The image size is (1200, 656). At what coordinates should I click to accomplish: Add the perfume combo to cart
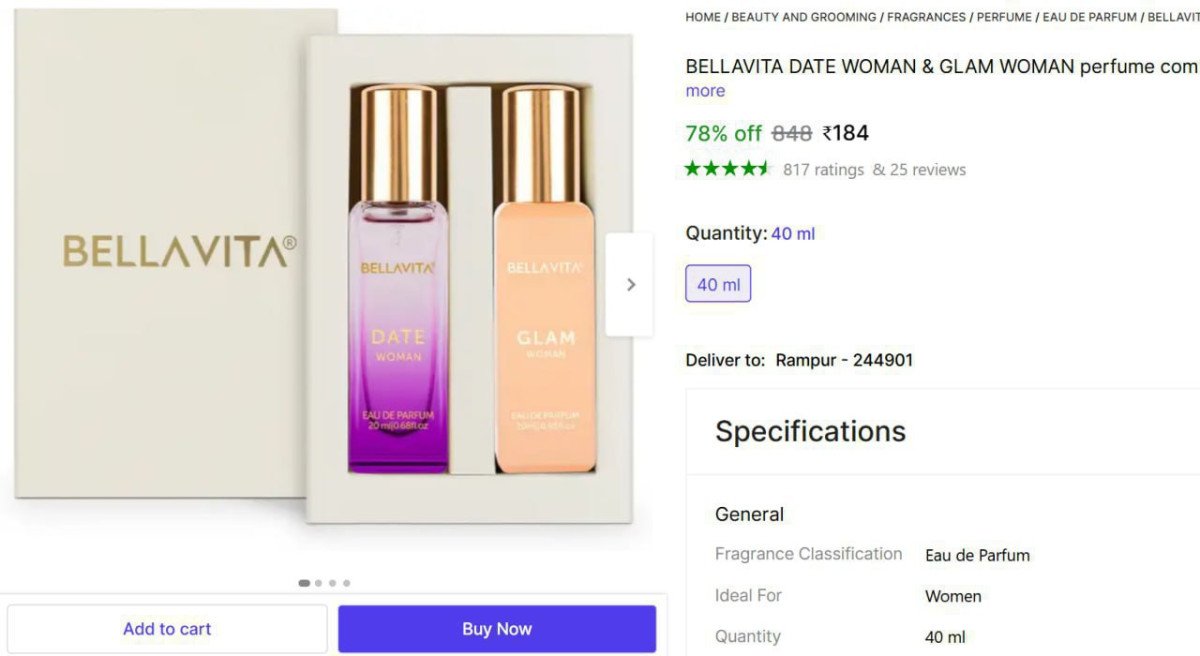pos(167,629)
